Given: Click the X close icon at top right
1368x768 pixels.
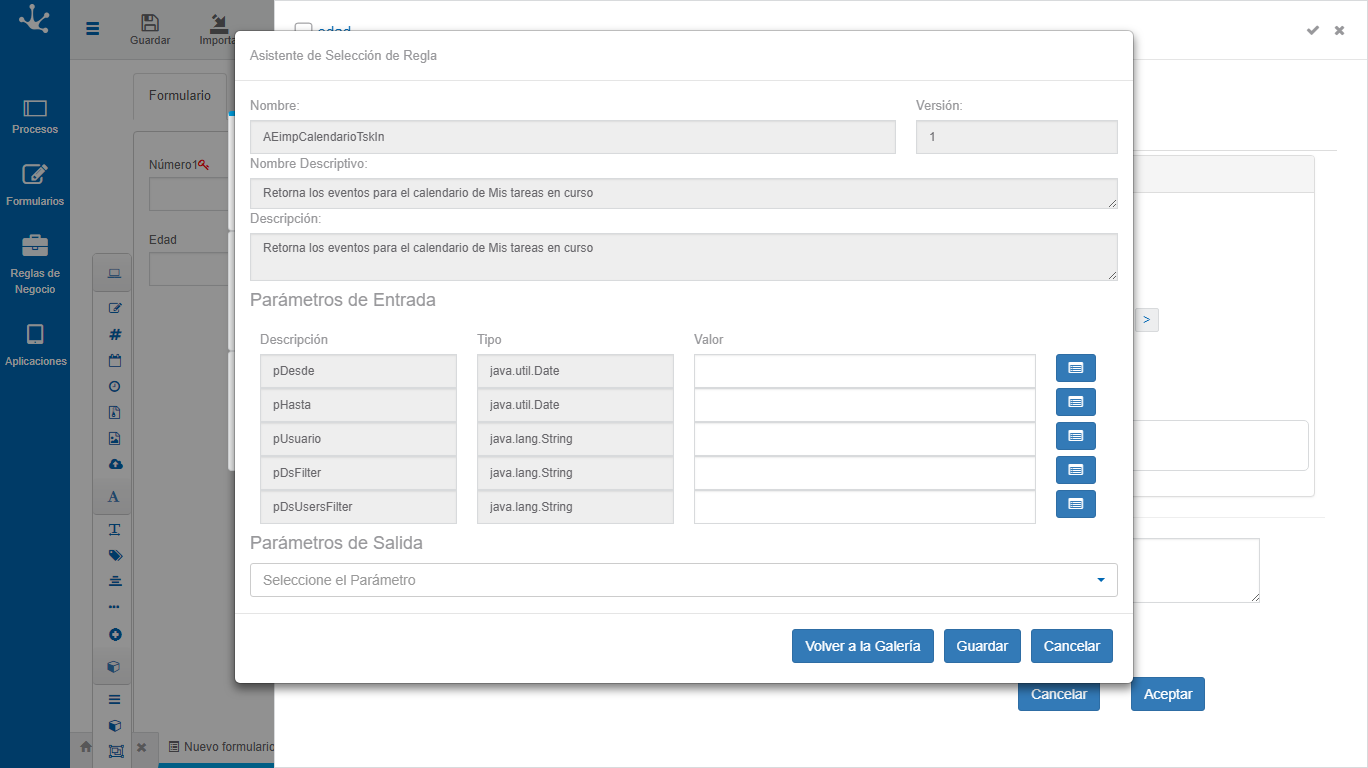Looking at the screenshot, I should click(x=1339, y=30).
